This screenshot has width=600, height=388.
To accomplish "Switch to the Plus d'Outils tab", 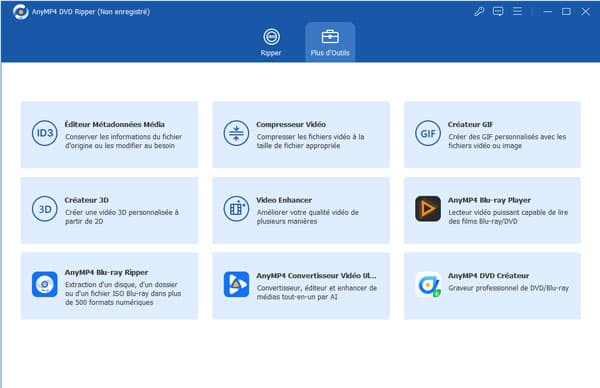I will 330,42.
